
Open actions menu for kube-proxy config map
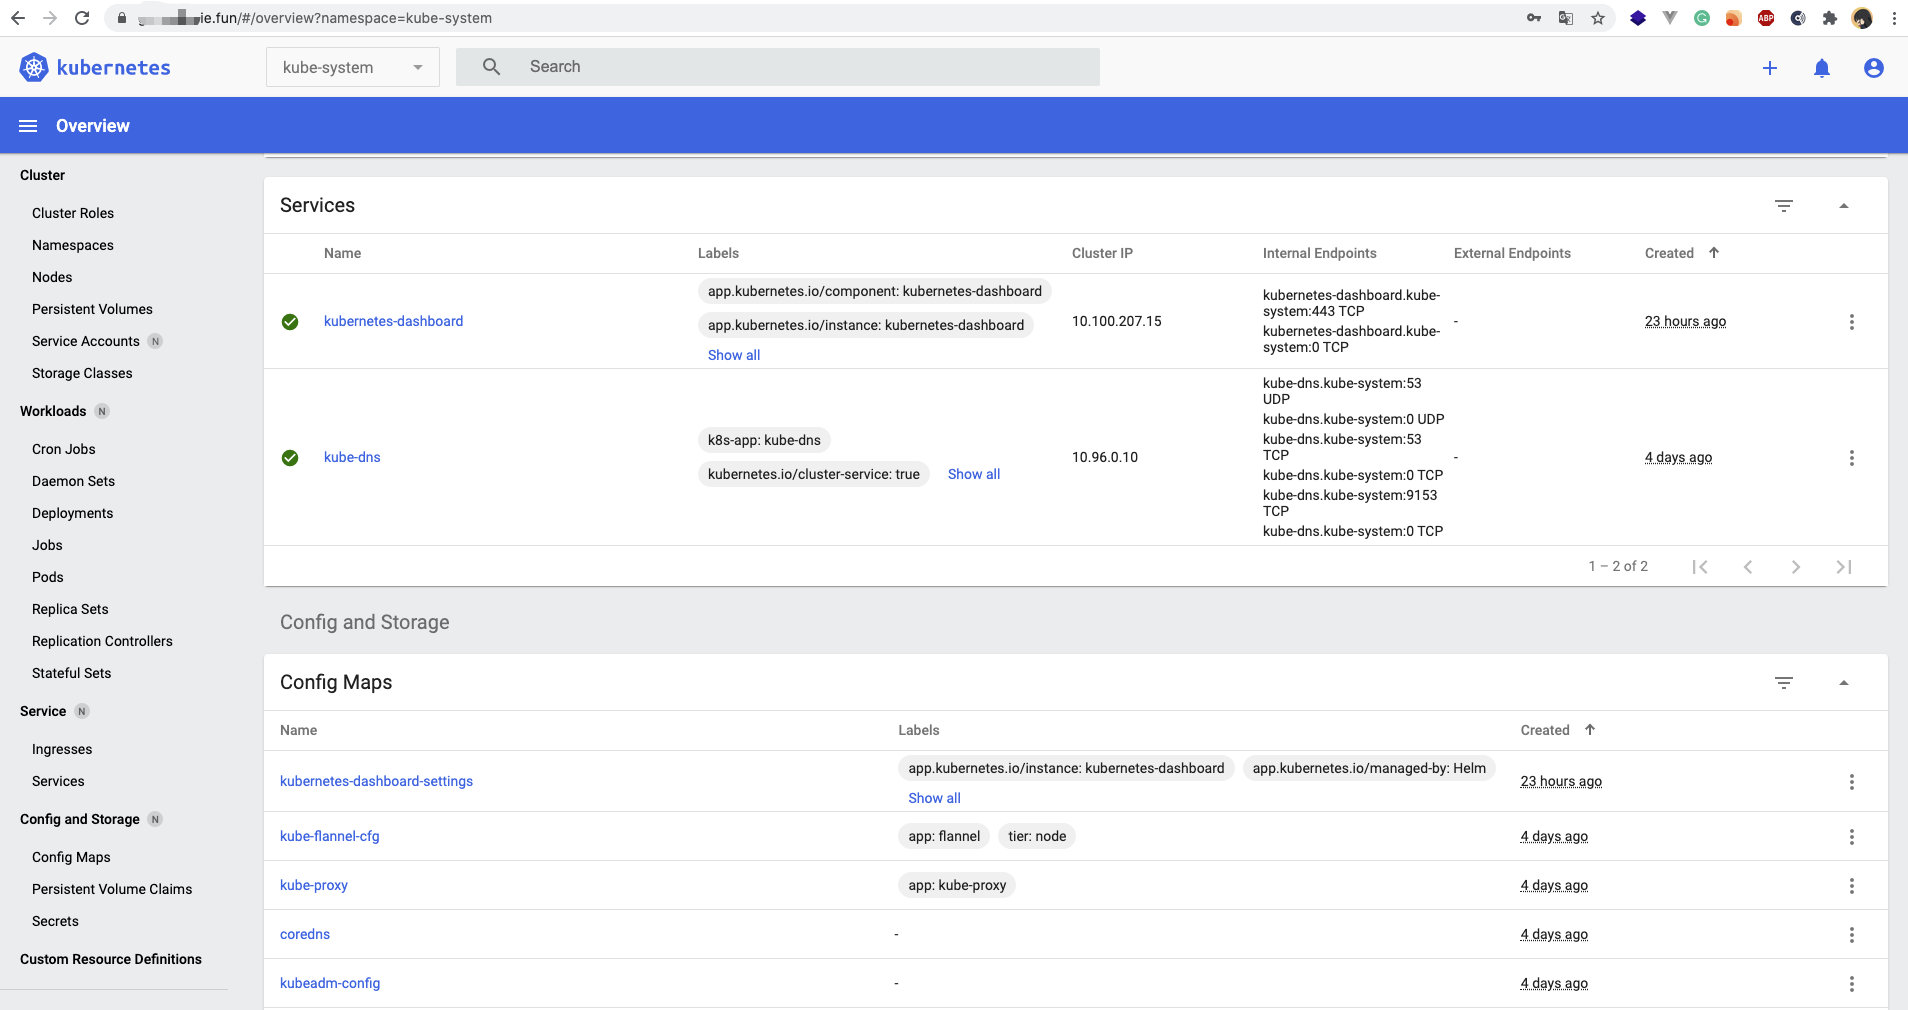pos(1852,886)
